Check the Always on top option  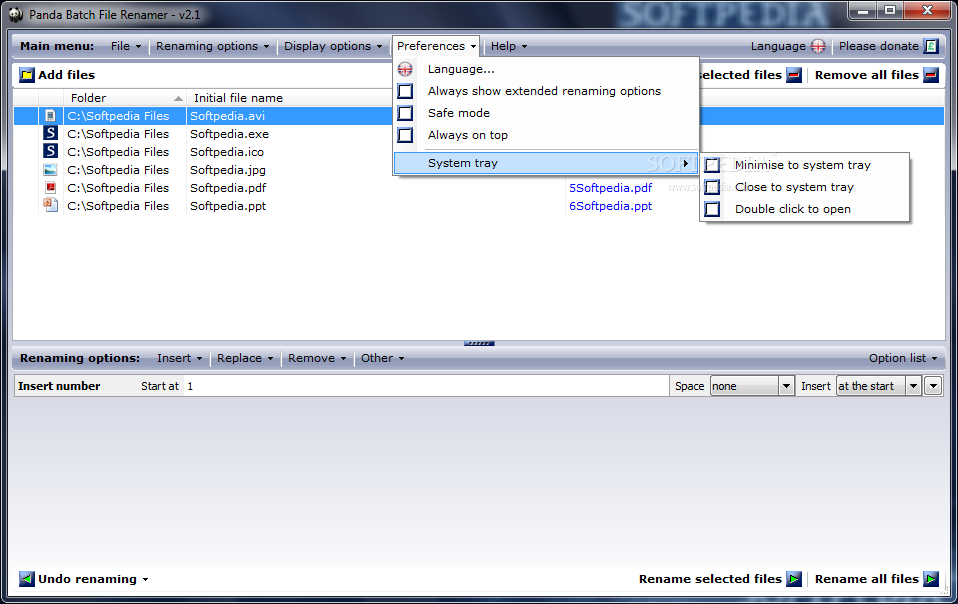(405, 135)
